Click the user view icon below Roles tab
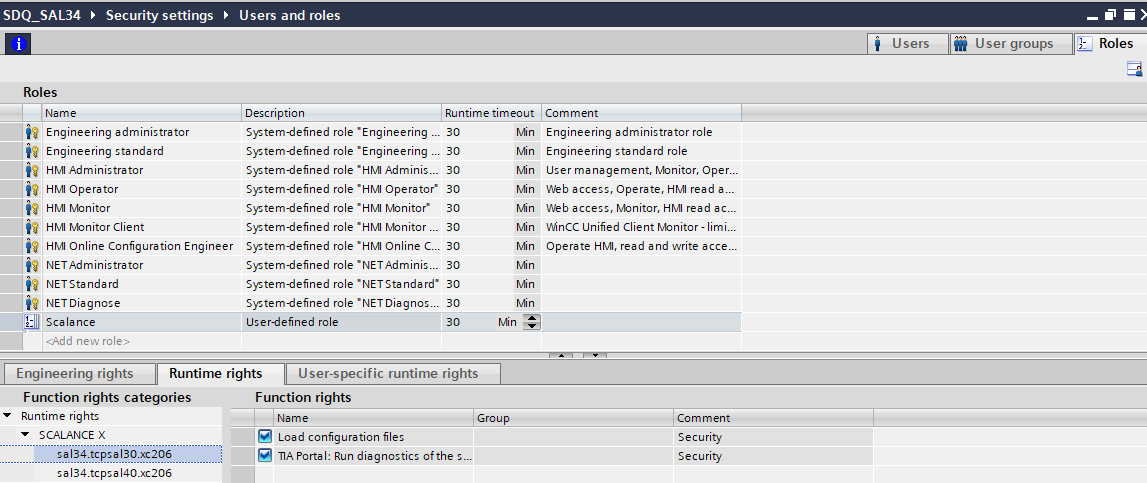Viewport: 1147px width, 483px height. (x=1134, y=69)
